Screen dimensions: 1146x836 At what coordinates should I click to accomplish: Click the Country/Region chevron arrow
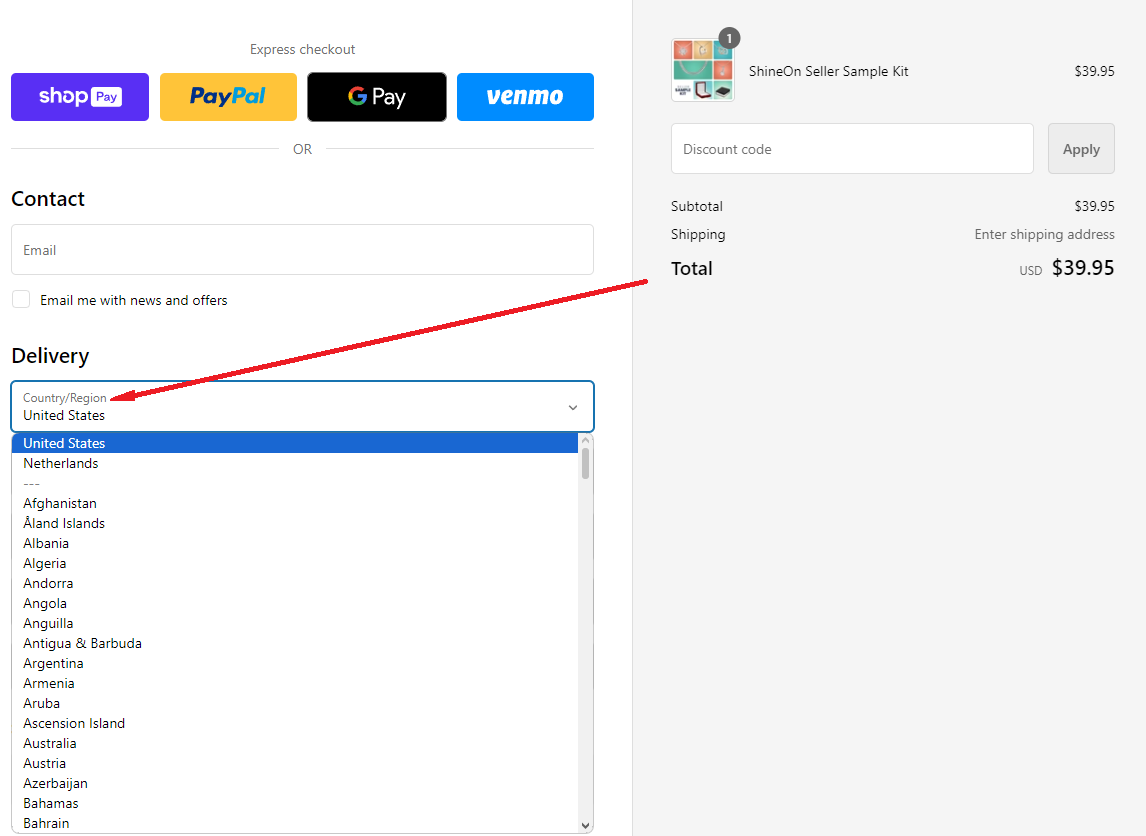pyautogui.click(x=573, y=407)
